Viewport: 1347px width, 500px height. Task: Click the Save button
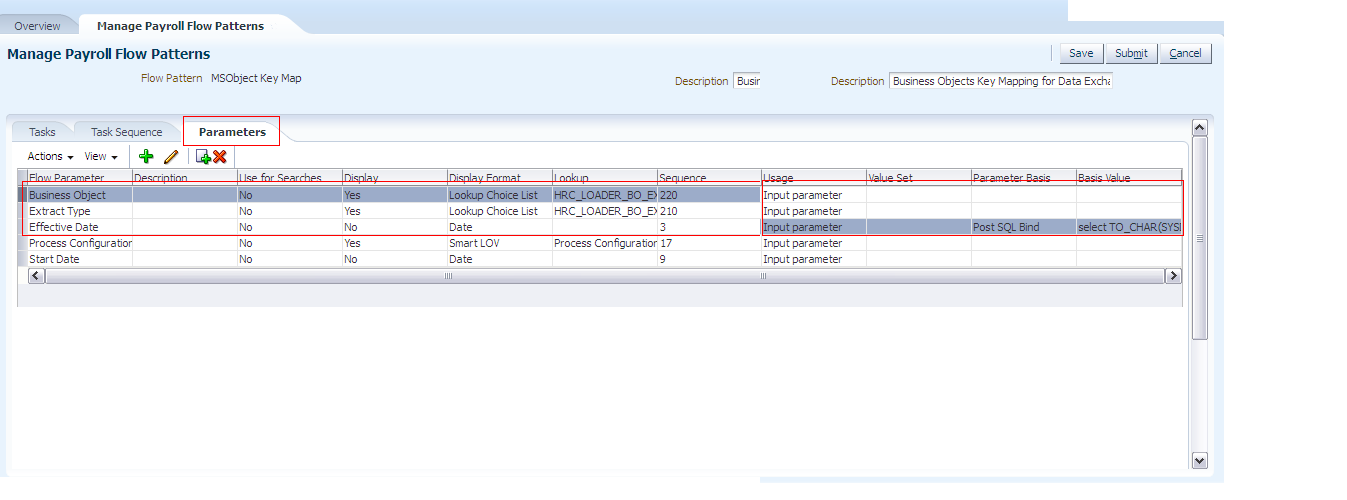(1081, 53)
